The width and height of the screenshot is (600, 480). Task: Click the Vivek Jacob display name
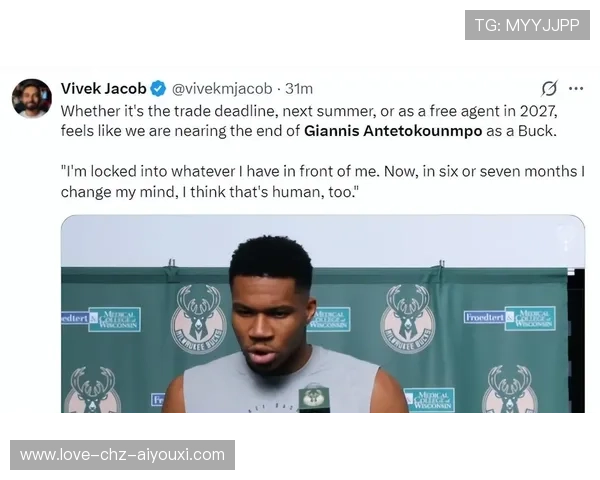click(x=103, y=89)
